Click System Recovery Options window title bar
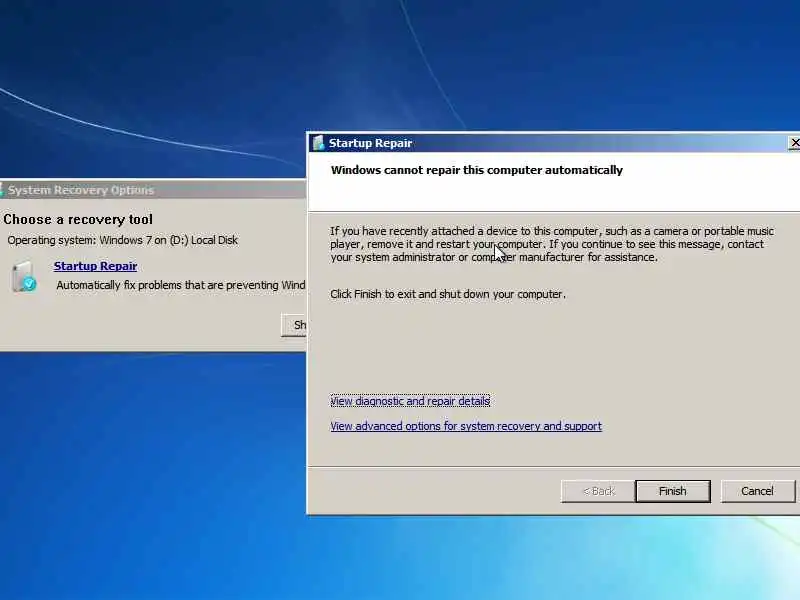The width and height of the screenshot is (800, 600). tap(153, 190)
